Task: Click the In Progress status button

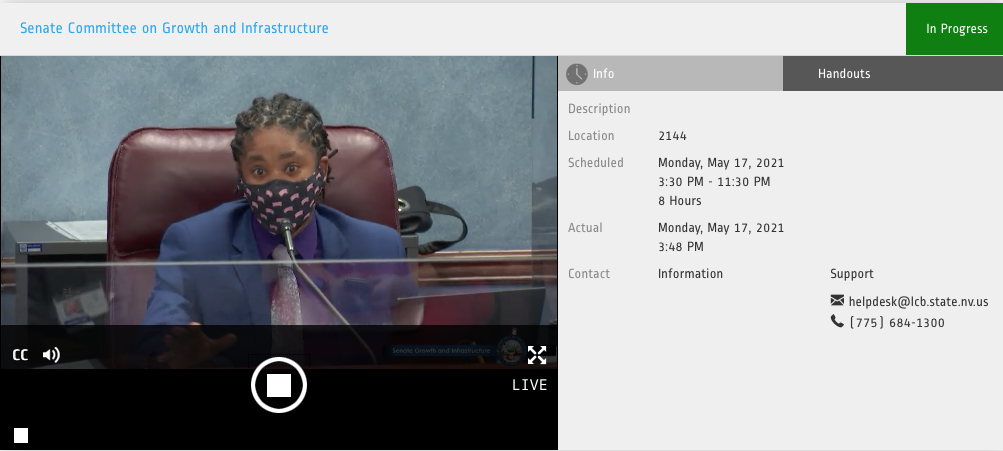Action: pyautogui.click(x=954, y=29)
